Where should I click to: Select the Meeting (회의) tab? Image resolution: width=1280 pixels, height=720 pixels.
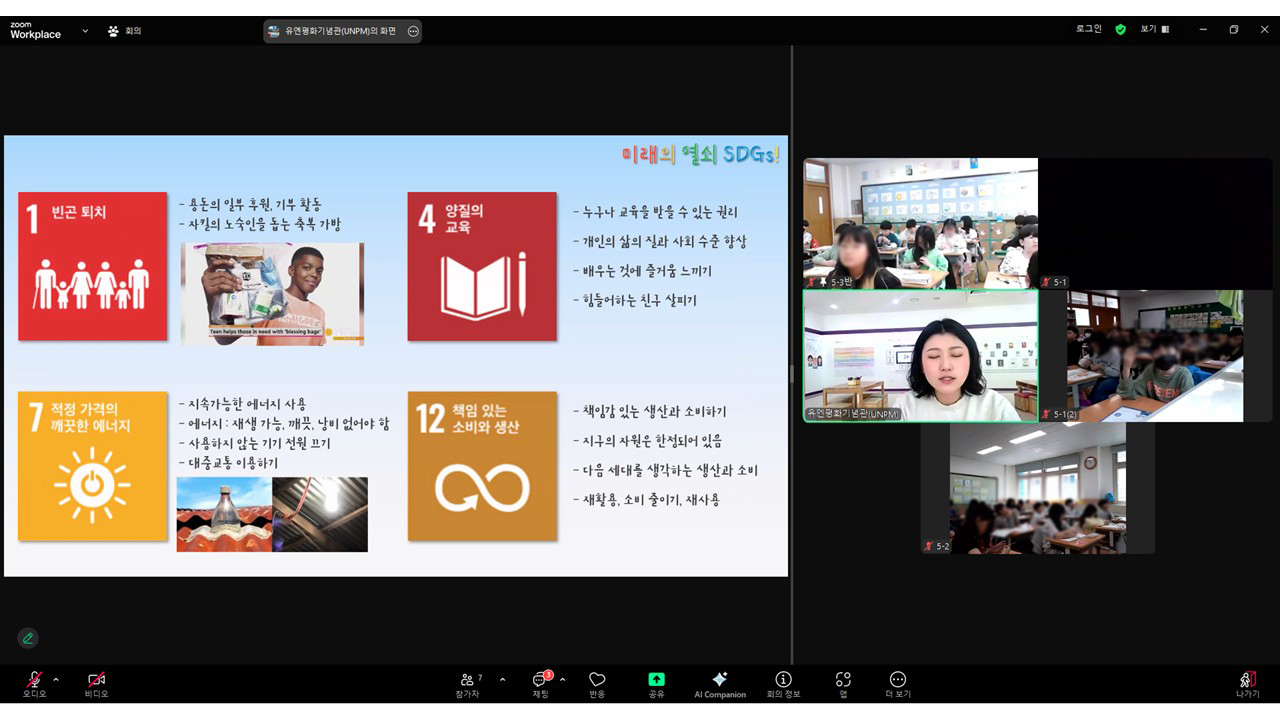pos(126,31)
